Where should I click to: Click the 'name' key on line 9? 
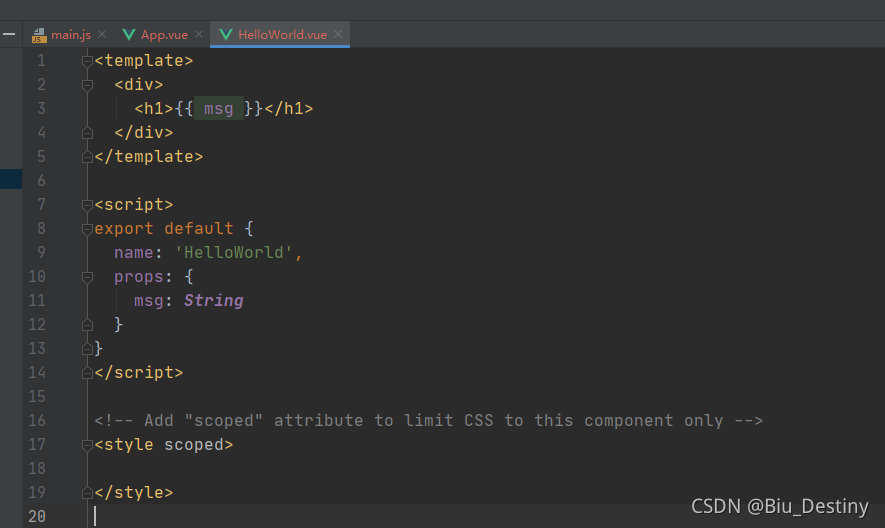[134, 252]
